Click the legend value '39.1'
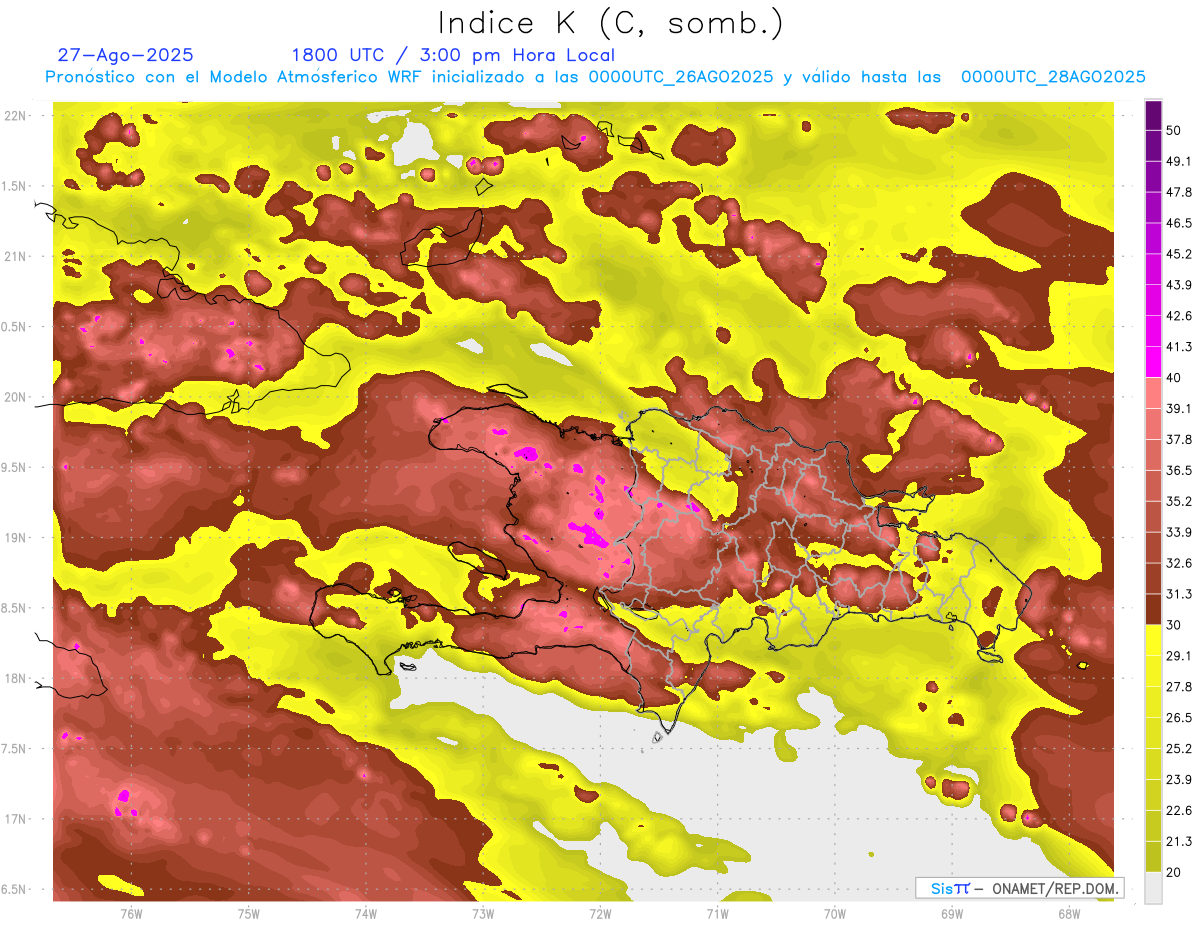Image resolution: width=1200 pixels, height=927 pixels. point(1179,408)
